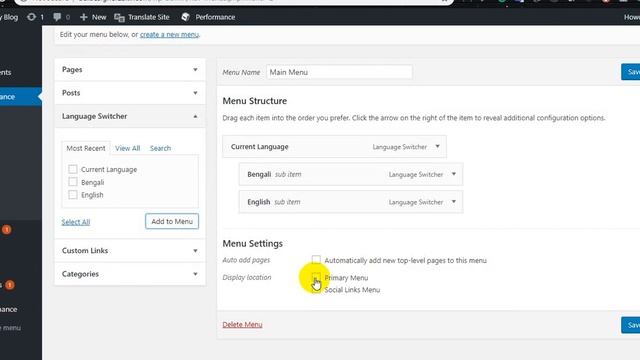Click the Menu Structure heading

tap(255, 101)
